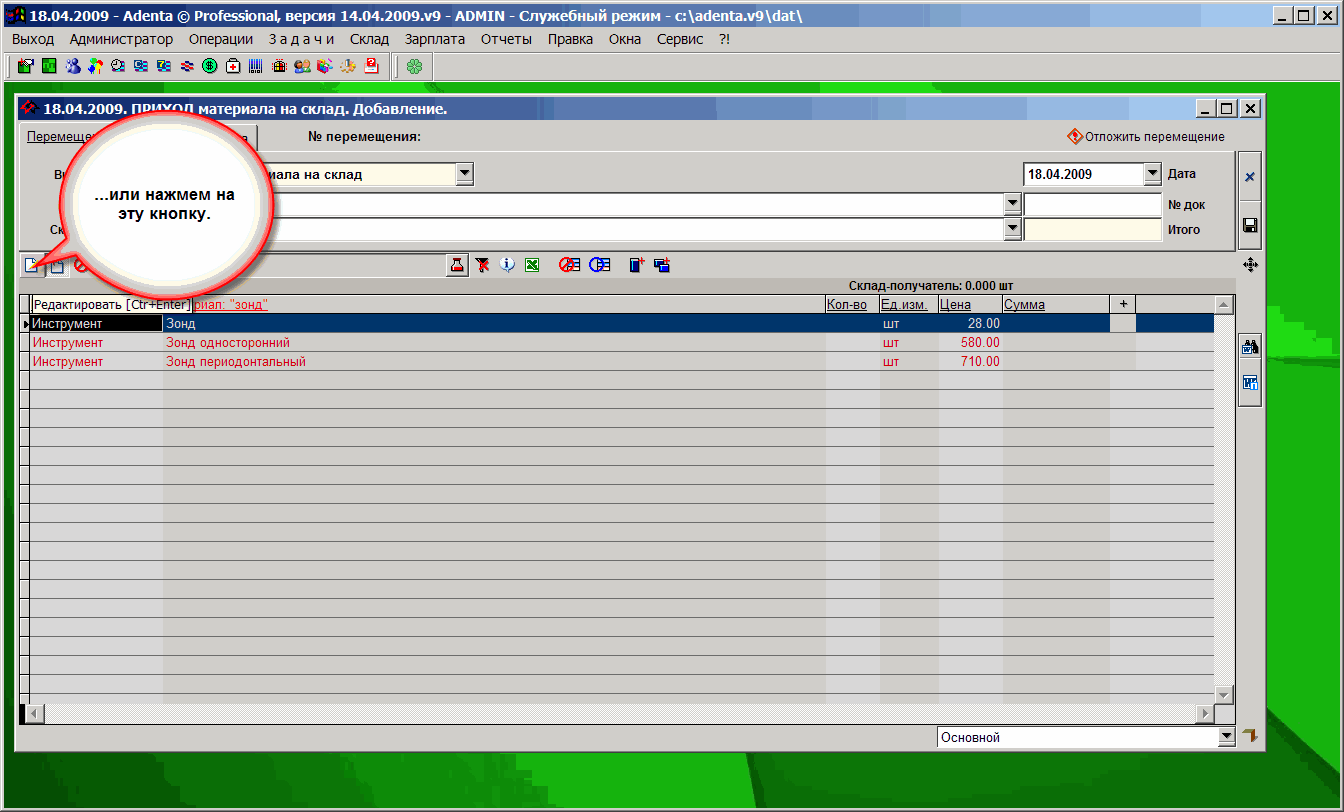Viewport: 1344px width, 812px height.
Task: Click the red flask icon in grid toolbar
Action: 457,265
